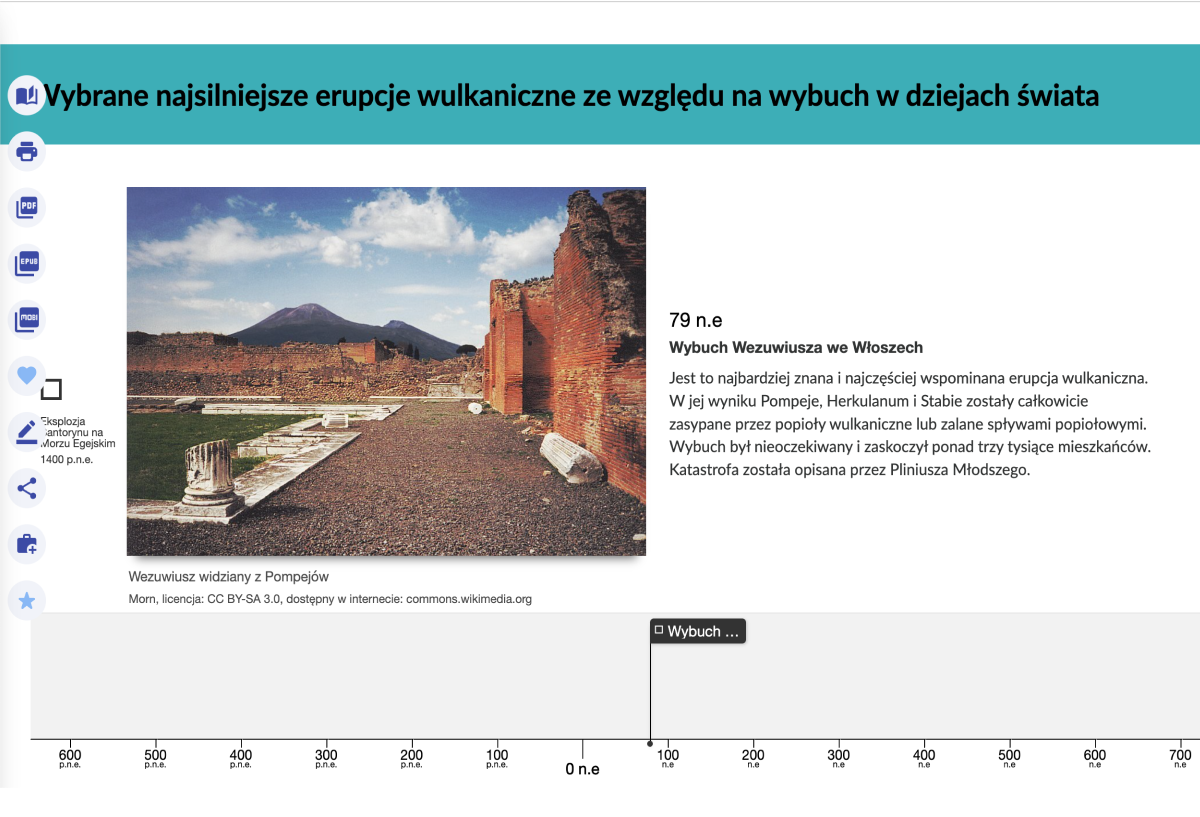The width and height of the screenshot is (1200, 817).
Task: Click the 500 p.n.e. tick on timeline
Action: [155, 757]
